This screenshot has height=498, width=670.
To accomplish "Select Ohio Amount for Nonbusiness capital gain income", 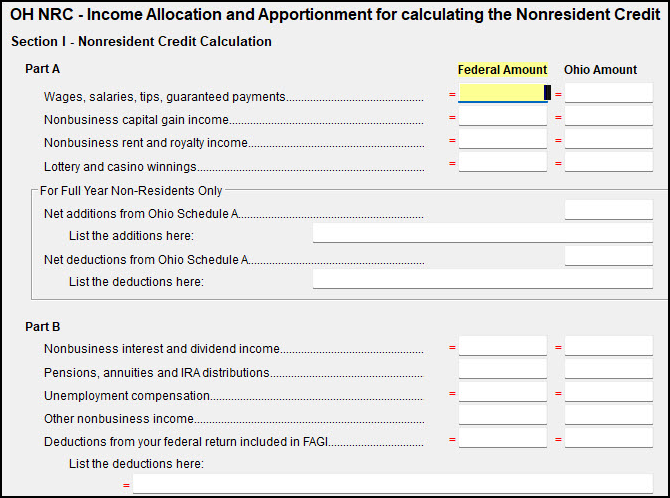I will pos(608,117).
